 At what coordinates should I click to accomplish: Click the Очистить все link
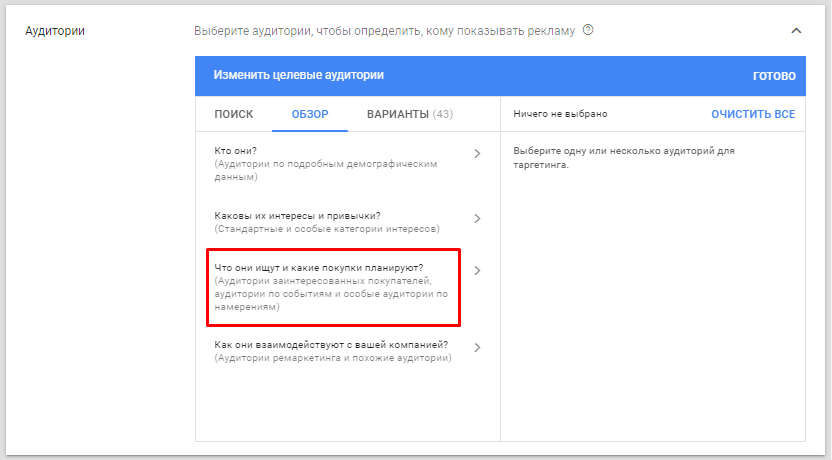(753, 114)
